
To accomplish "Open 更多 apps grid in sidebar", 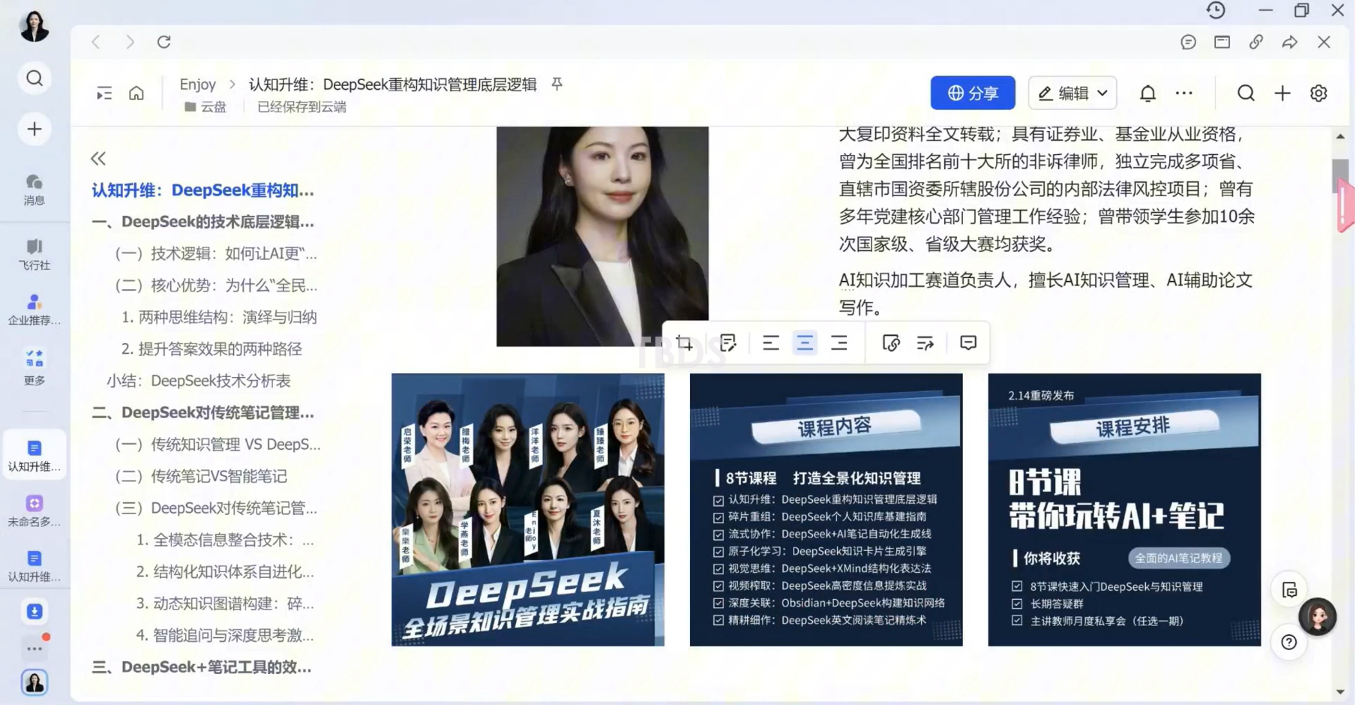I will click(x=34, y=367).
